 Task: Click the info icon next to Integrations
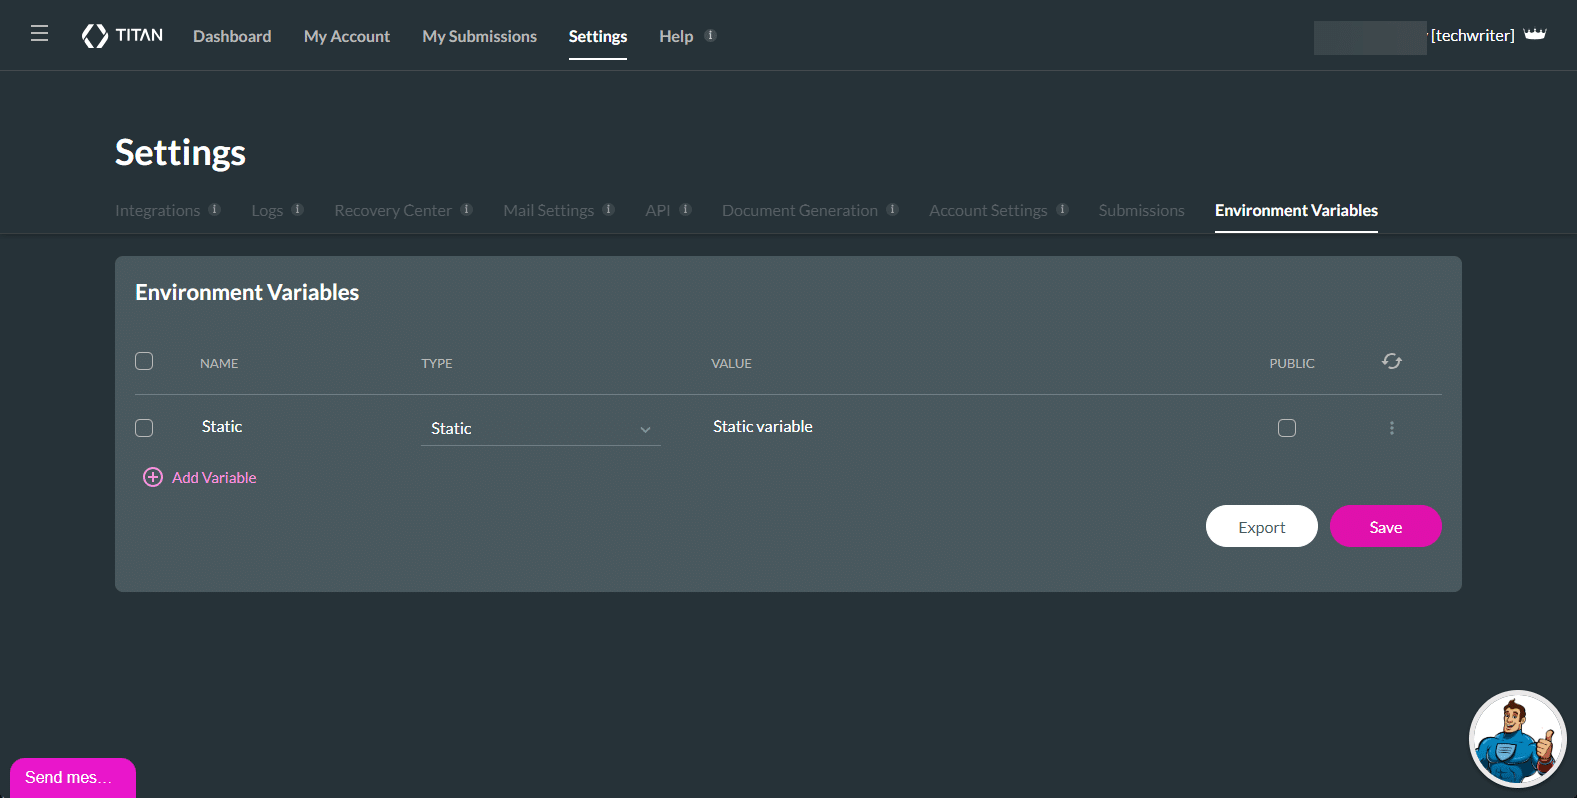click(x=214, y=210)
